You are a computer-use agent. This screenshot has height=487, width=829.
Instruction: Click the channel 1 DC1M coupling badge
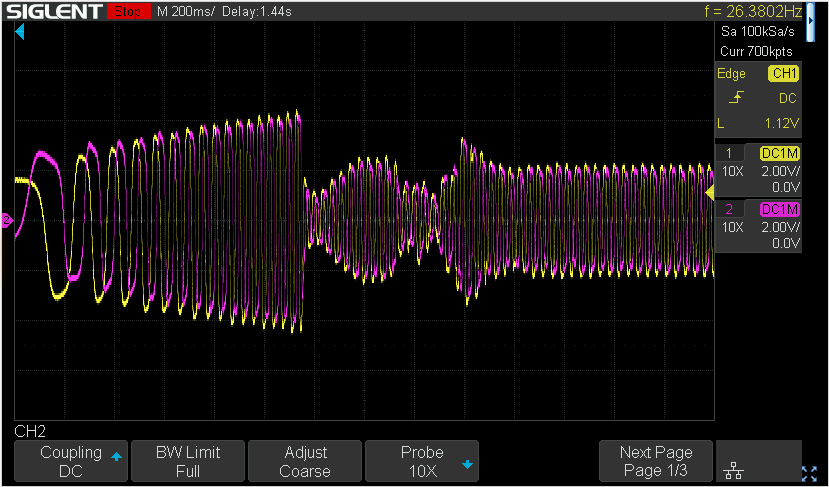point(780,153)
